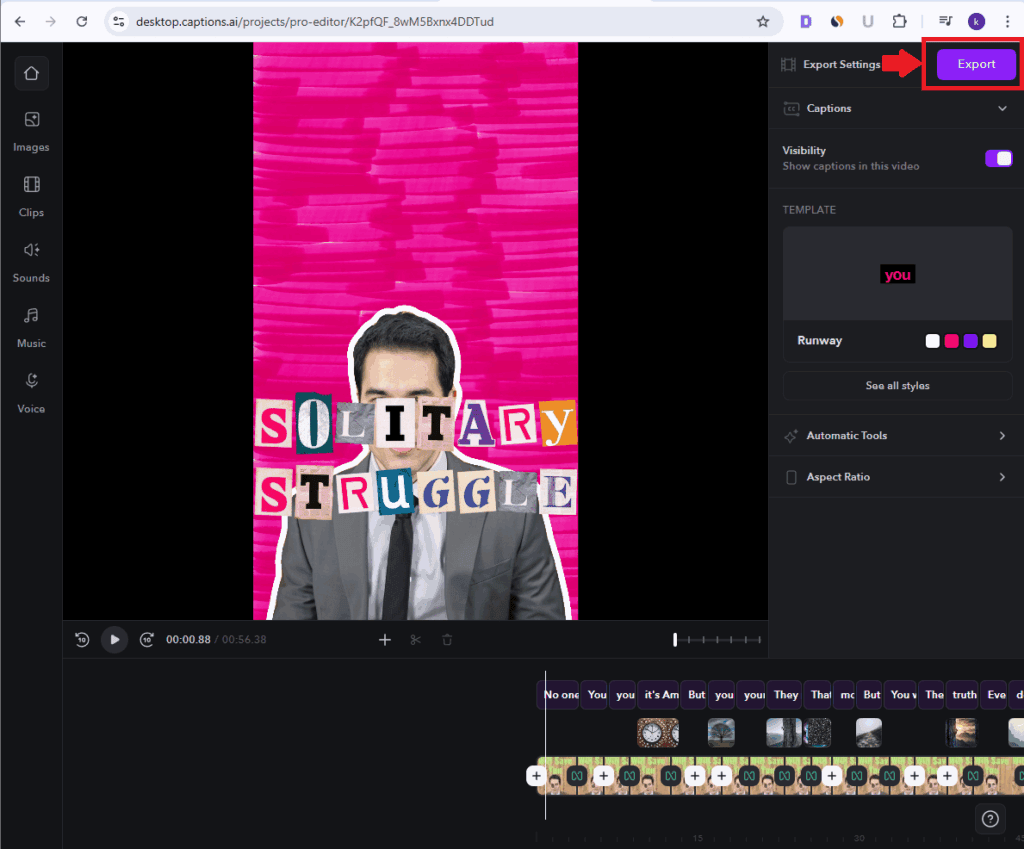Open Export Settings

(x=831, y=64)
